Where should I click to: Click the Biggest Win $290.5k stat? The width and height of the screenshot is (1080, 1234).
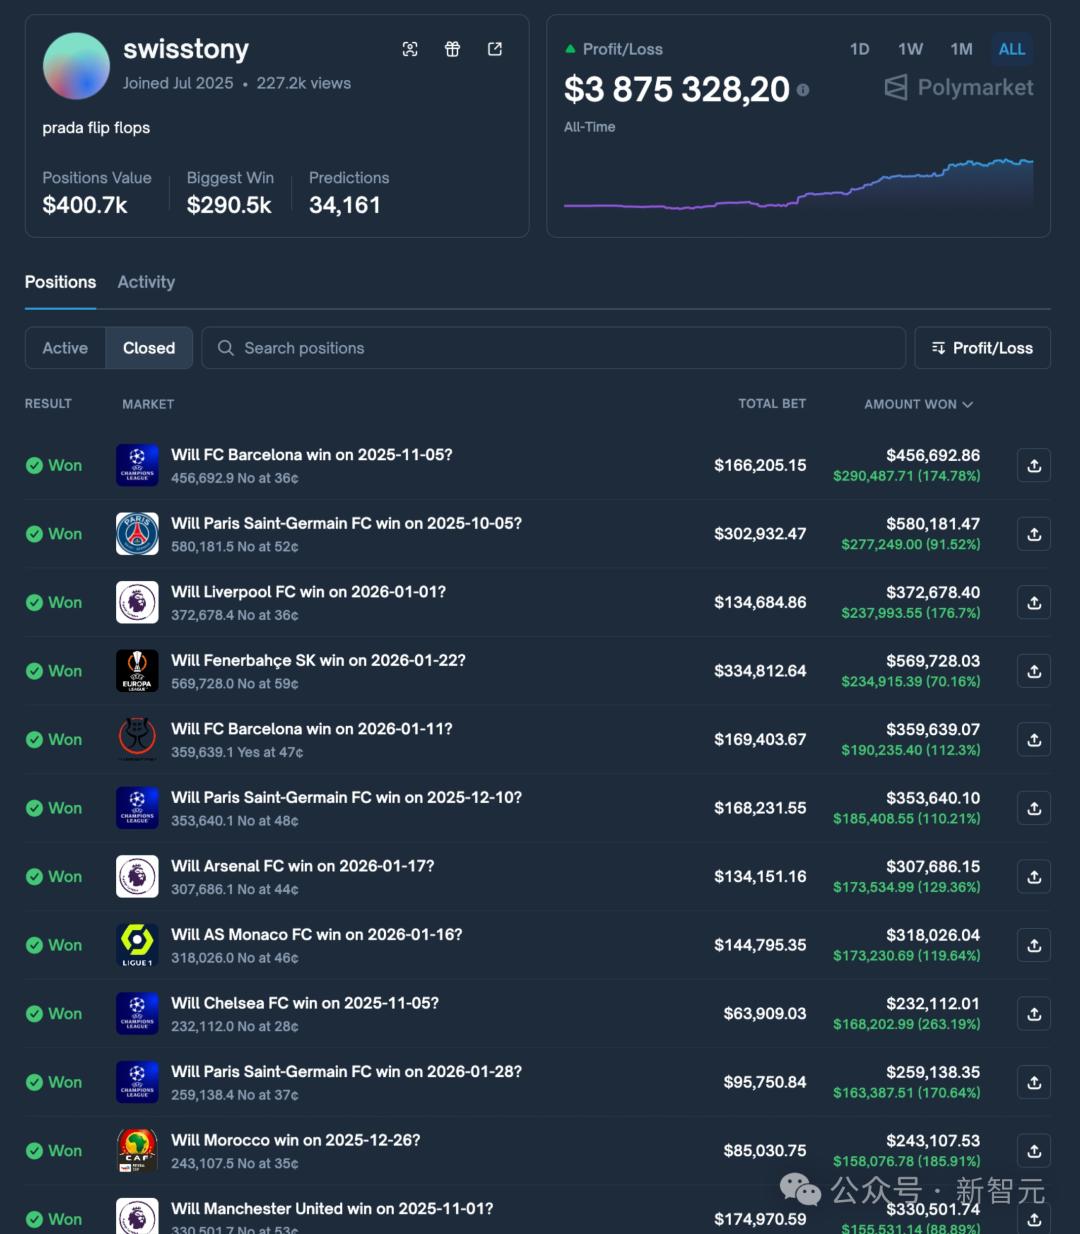[x=230, y=192]
